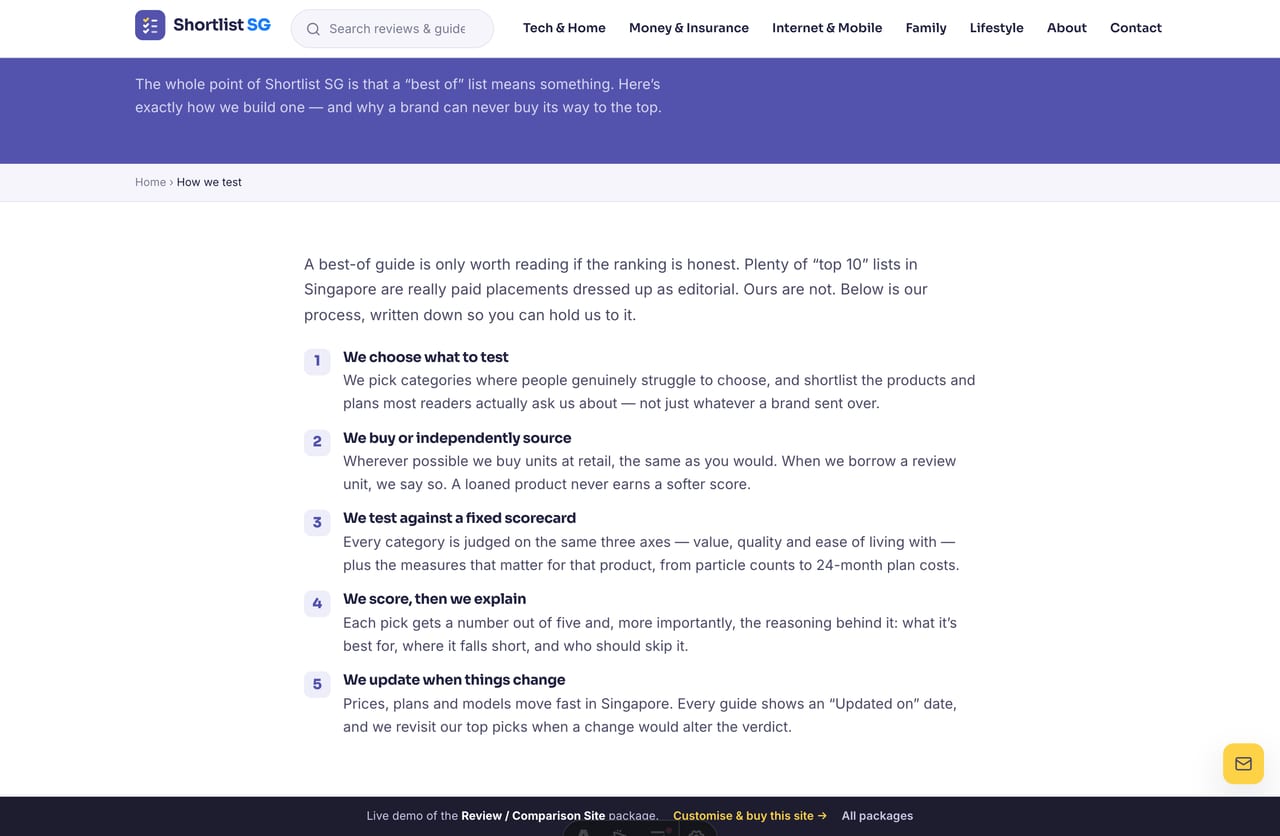1280x836 pixels.
Task: Click the We choose what to test heading
Action: tap(426, 357)
